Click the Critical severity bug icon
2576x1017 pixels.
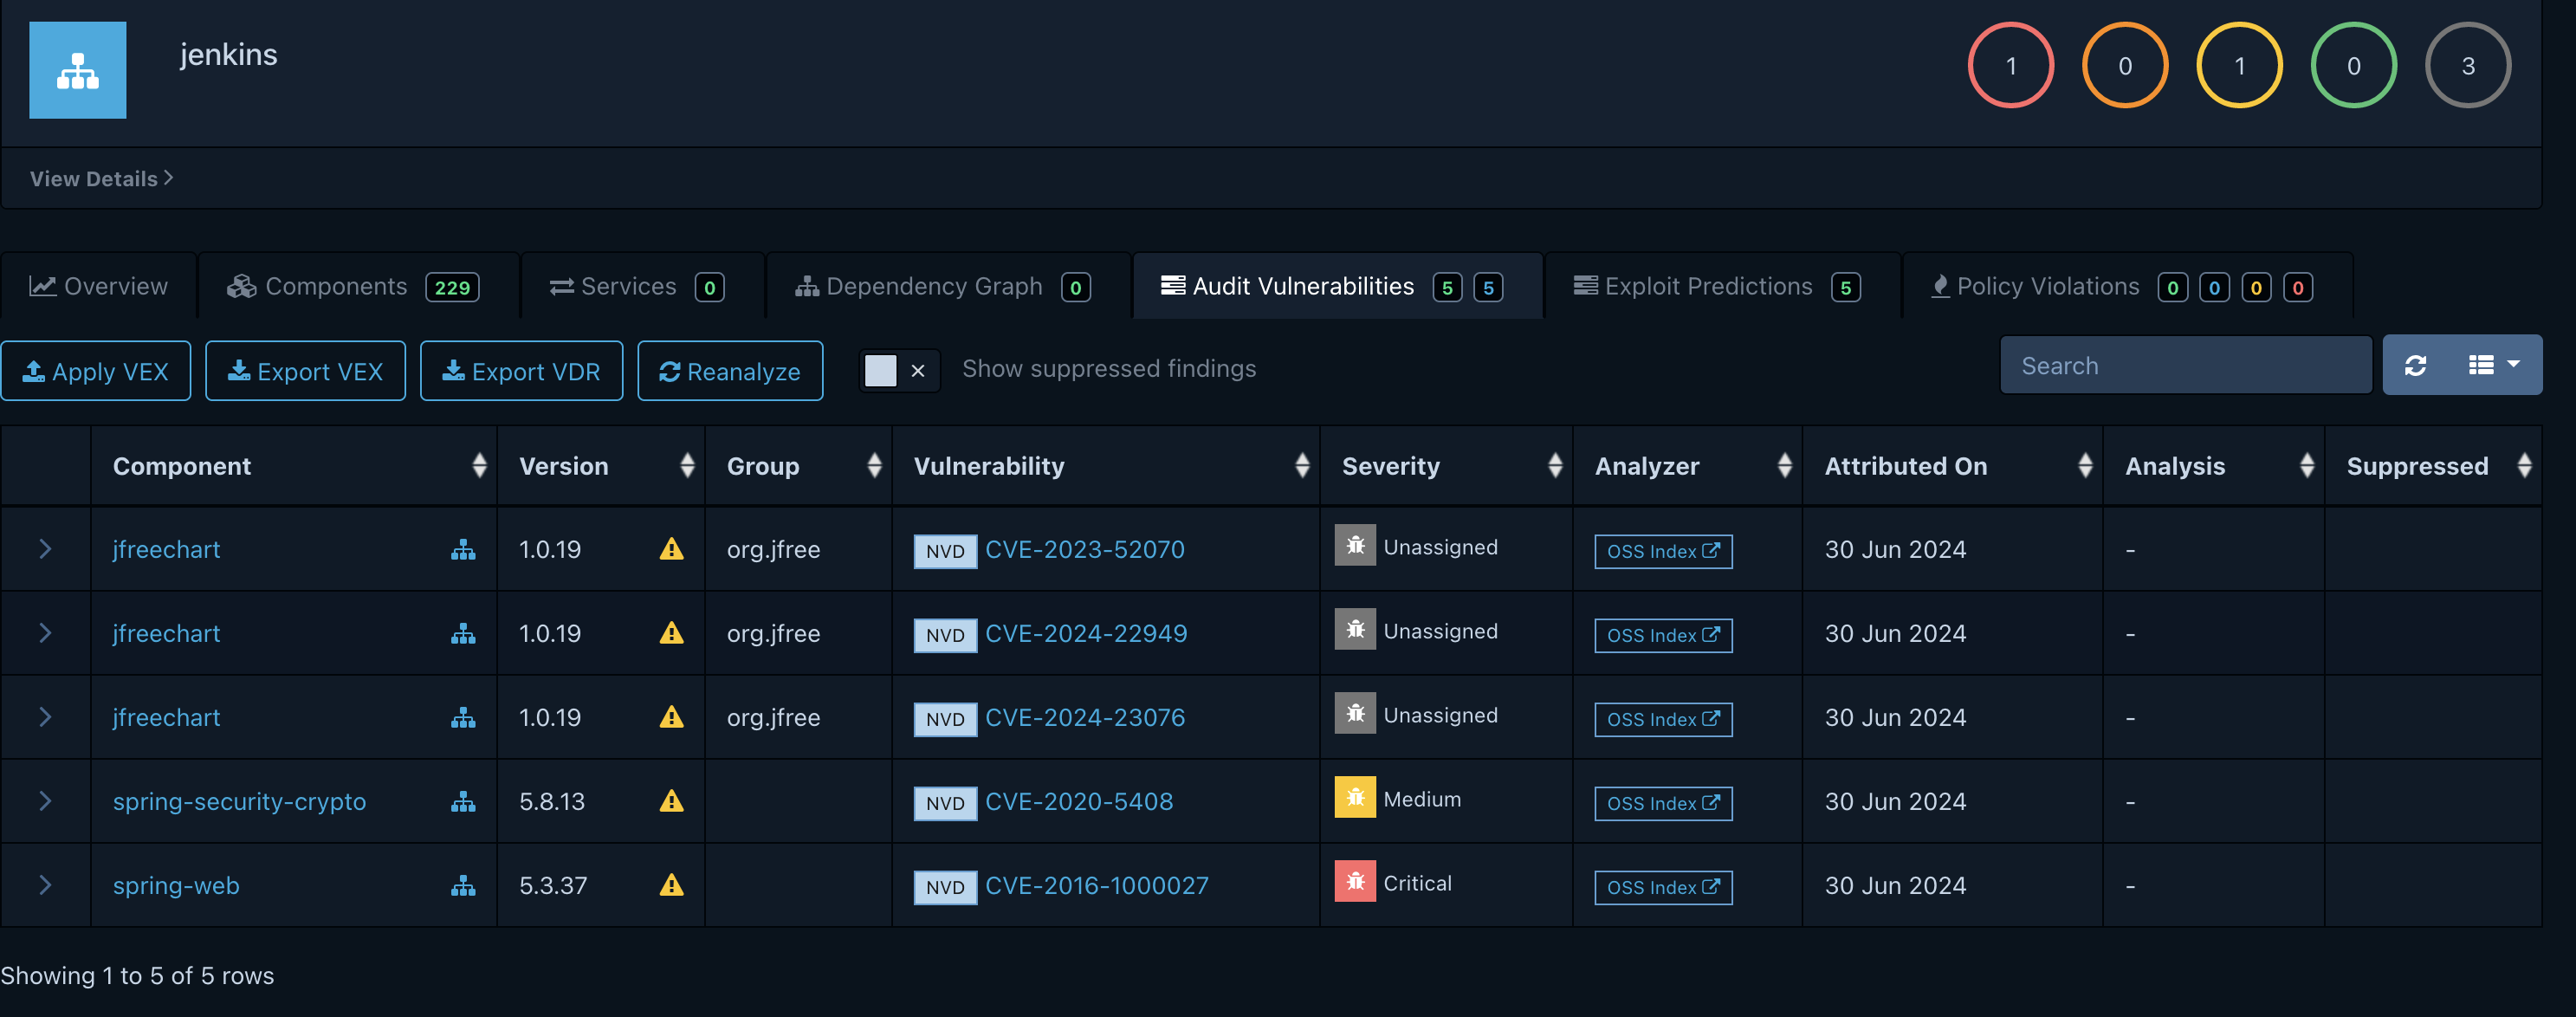click(x=1355, y=881)
